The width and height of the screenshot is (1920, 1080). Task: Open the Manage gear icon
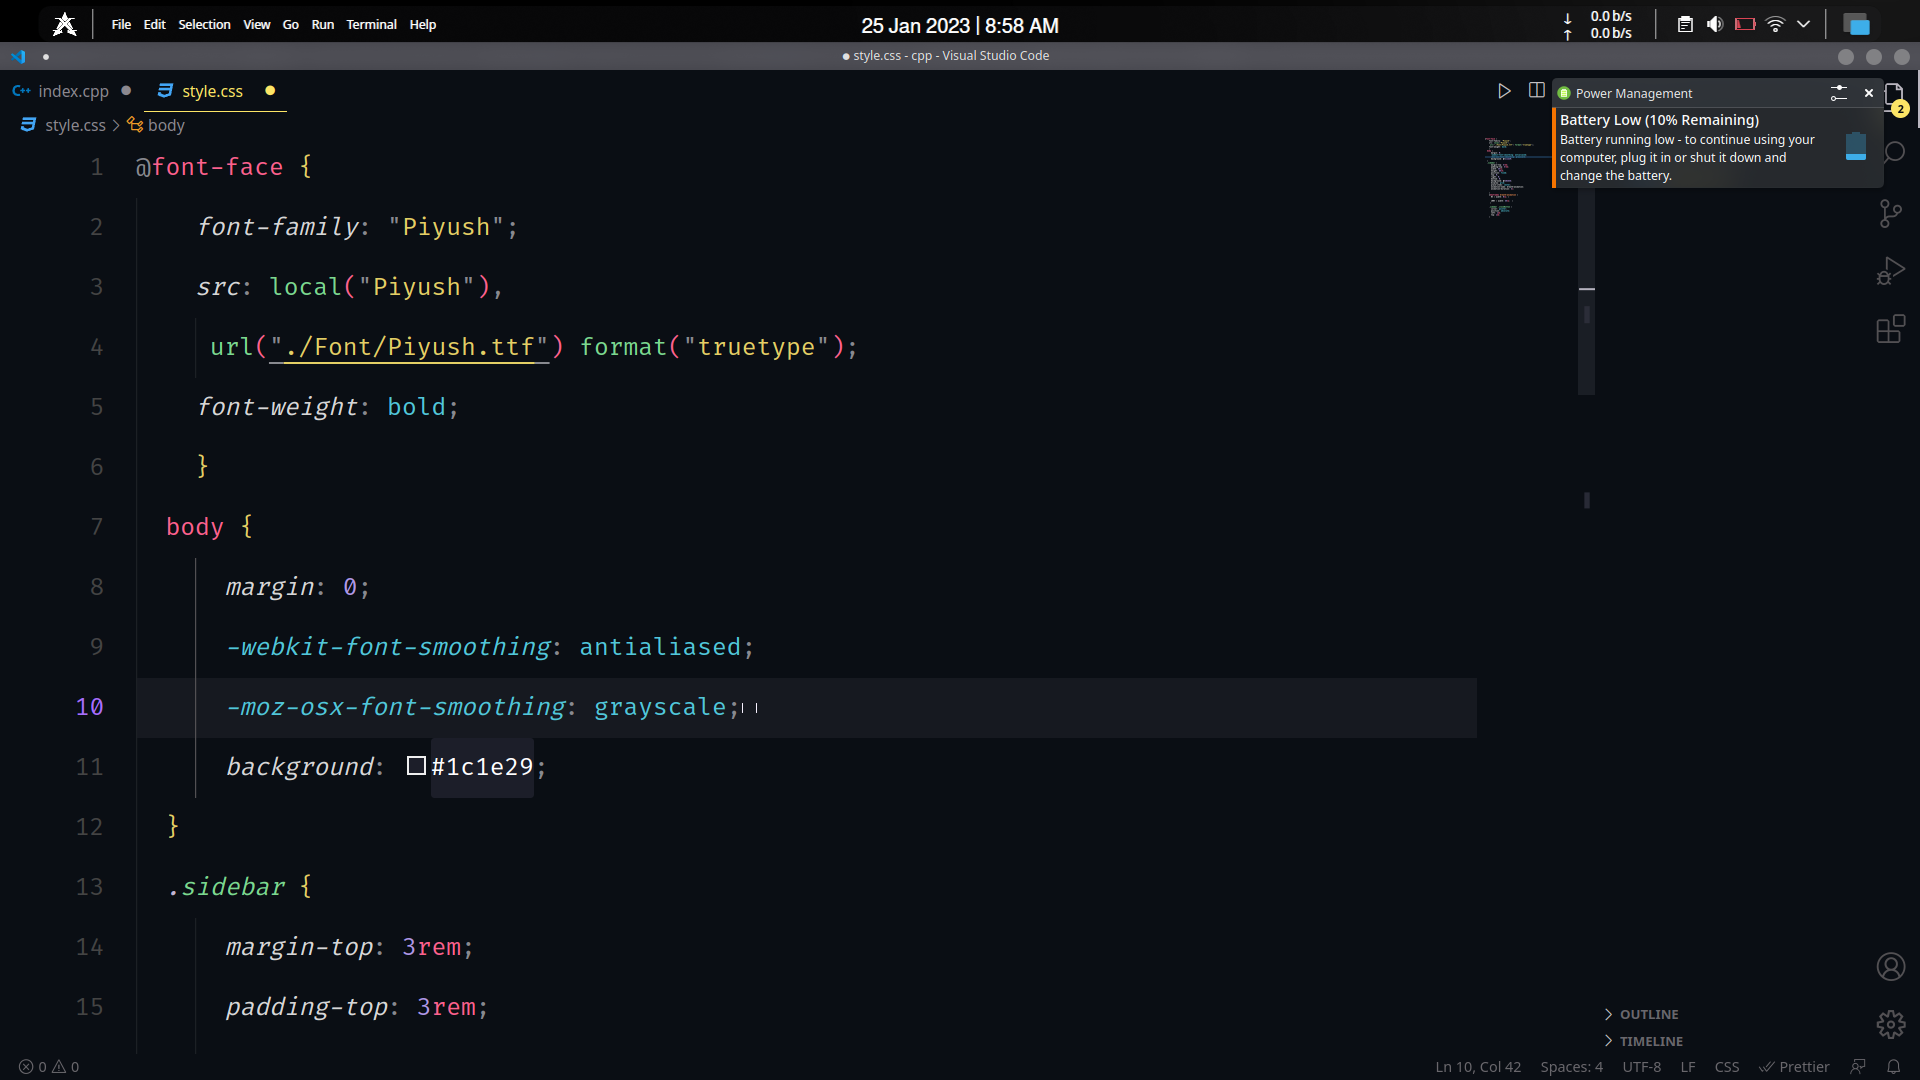pos(1890,1025)
